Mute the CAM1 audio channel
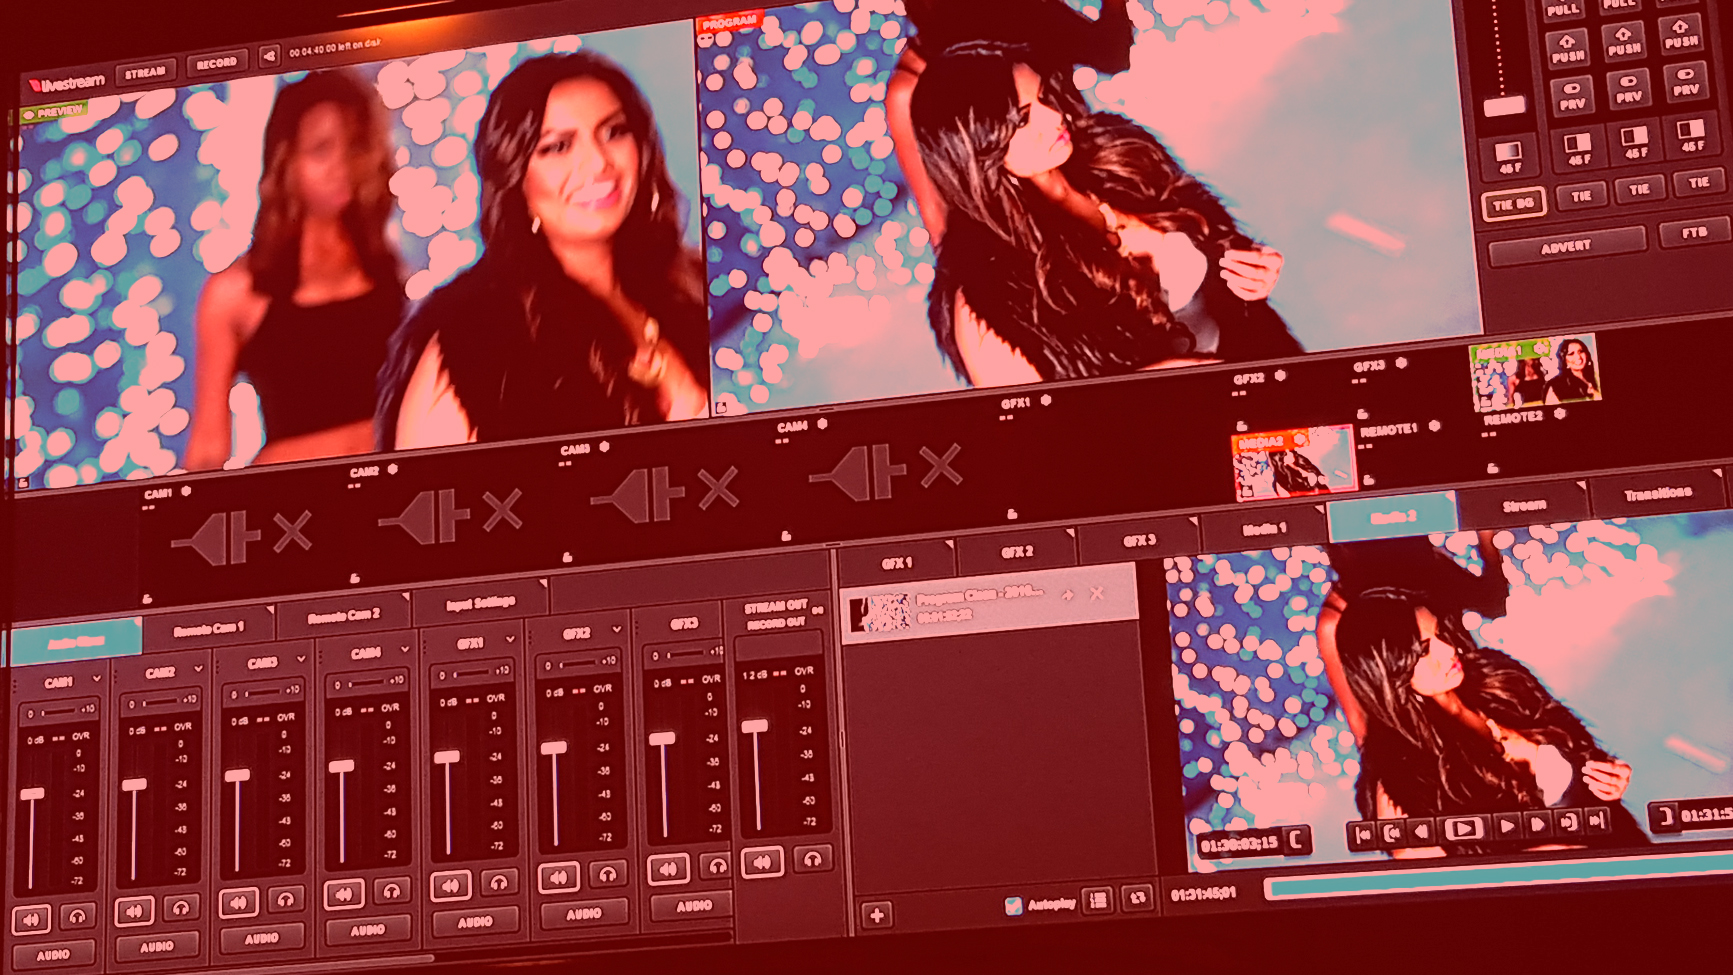This screenshot has width=1733, height=975. [x=31, y=919]
